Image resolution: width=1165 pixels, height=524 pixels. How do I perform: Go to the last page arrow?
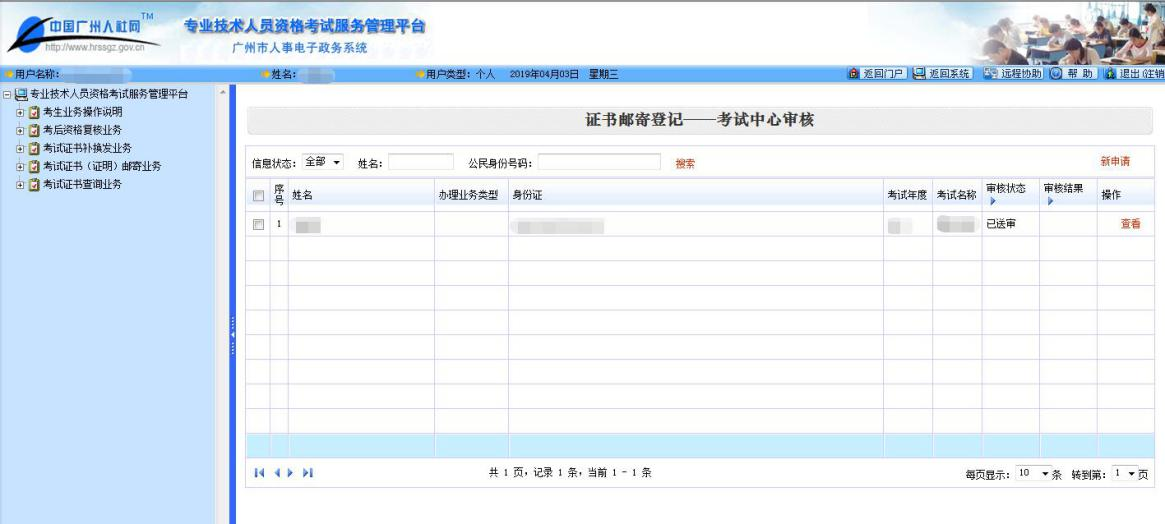click(x=308, y=473)
